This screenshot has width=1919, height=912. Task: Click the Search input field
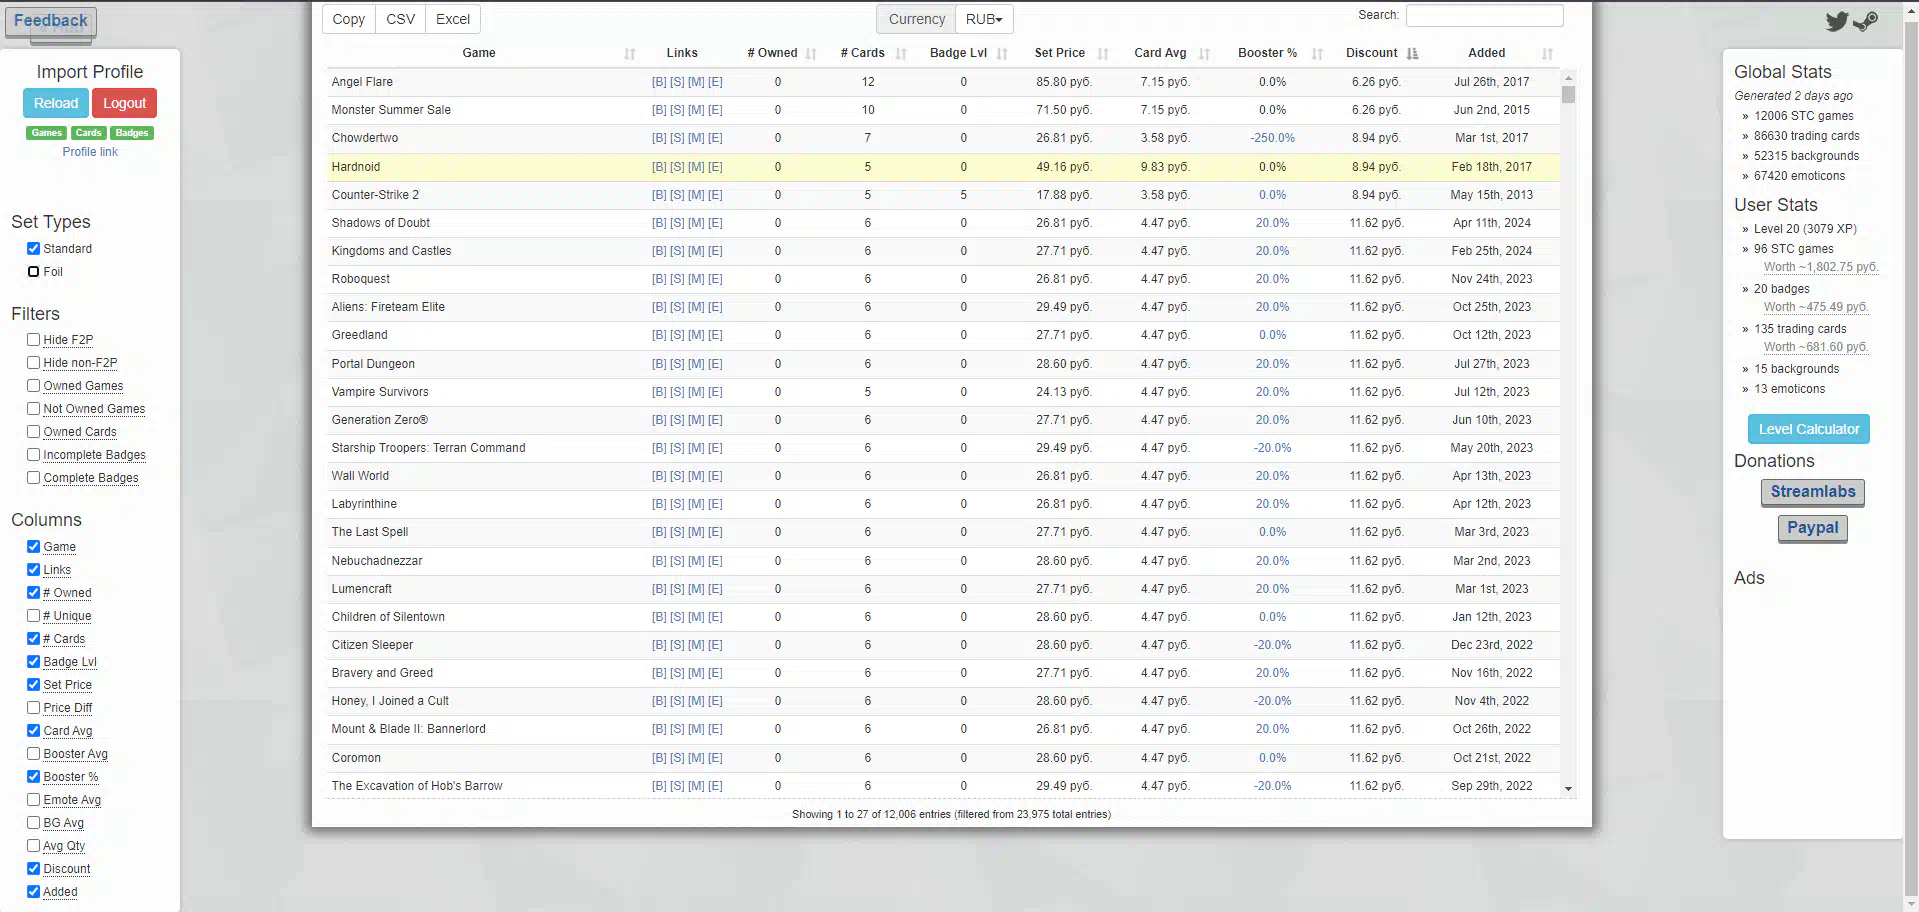tap(1484, 15)
